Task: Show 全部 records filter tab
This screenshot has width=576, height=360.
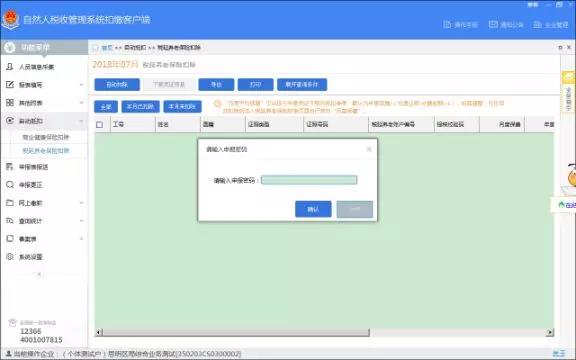Action: 106,107
